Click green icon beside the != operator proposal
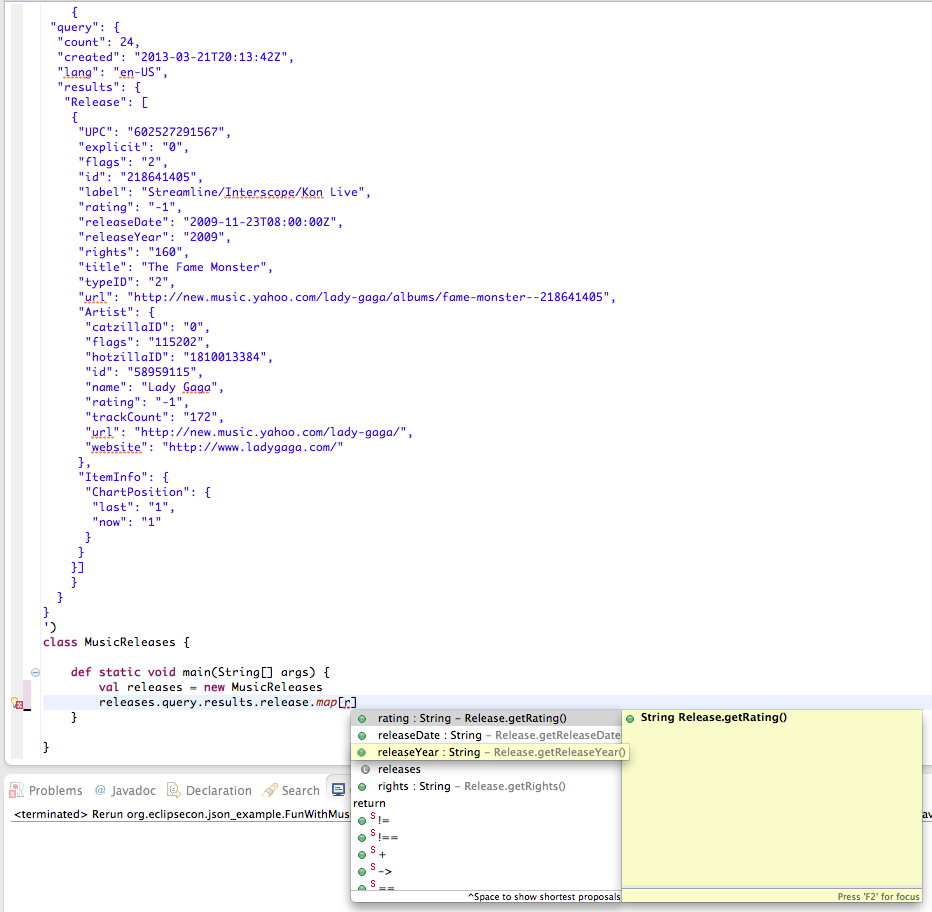Screen dimensions: 932x912 click(361, 818)
